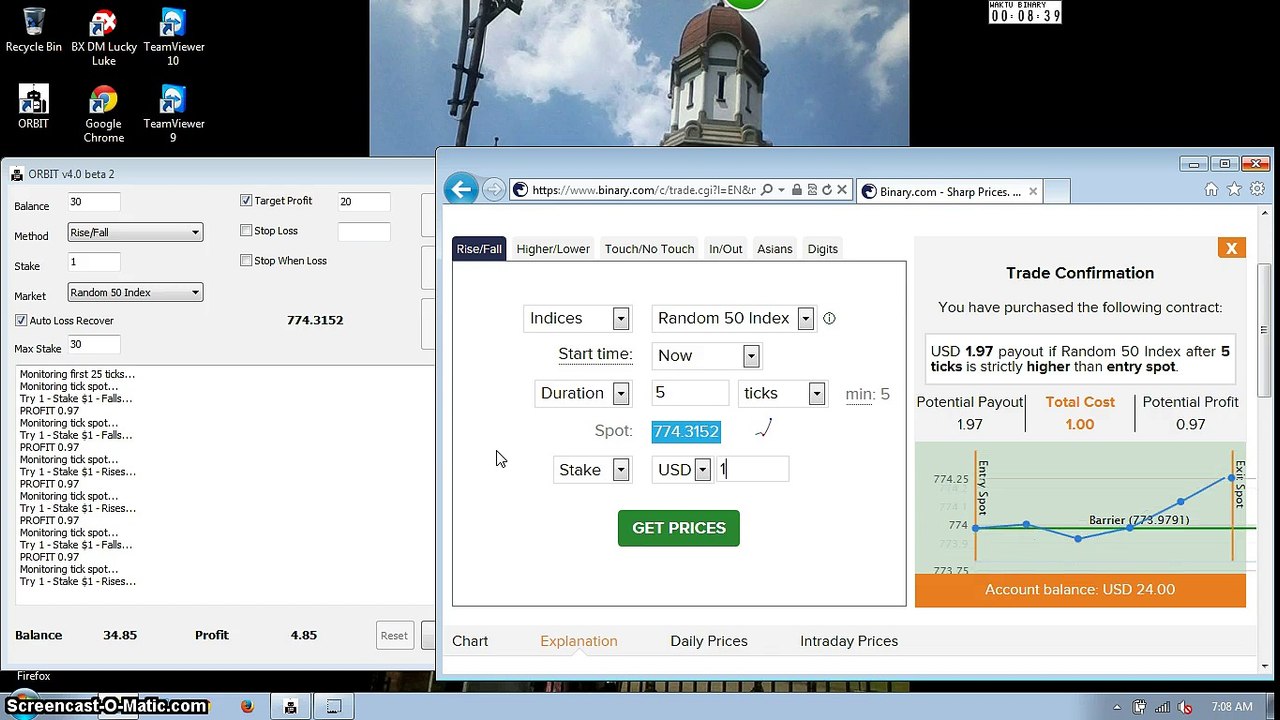
Task: Click the Target Profit value field
Action: click(363, 202)
